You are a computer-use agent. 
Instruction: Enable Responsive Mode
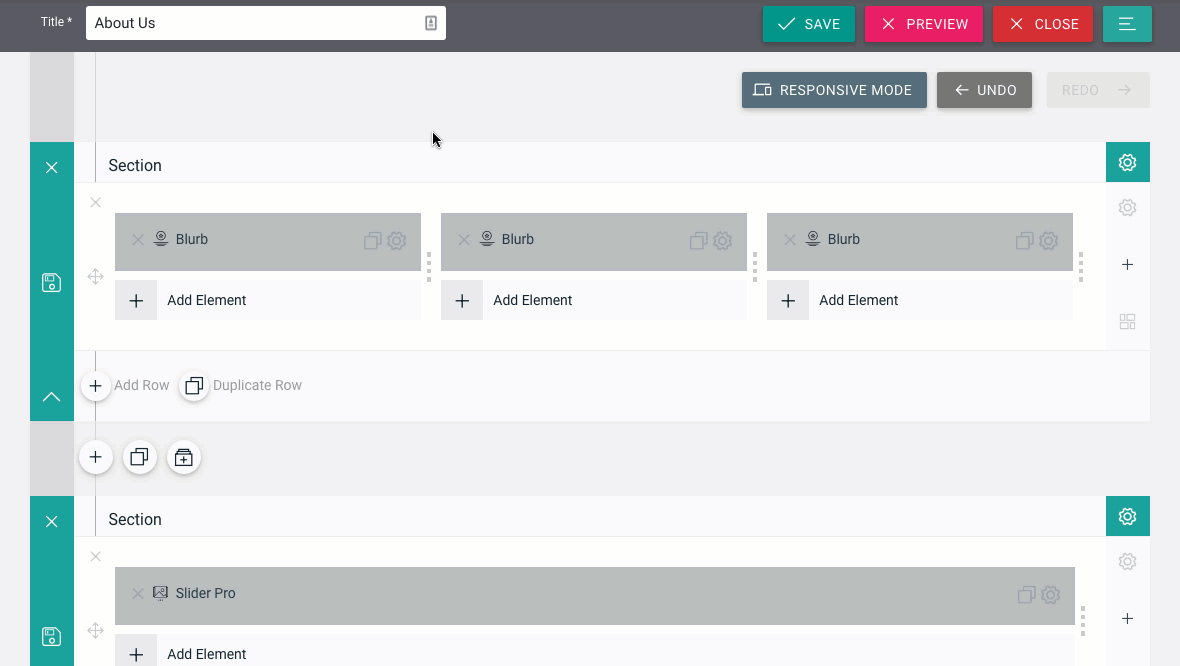[834, 89]
